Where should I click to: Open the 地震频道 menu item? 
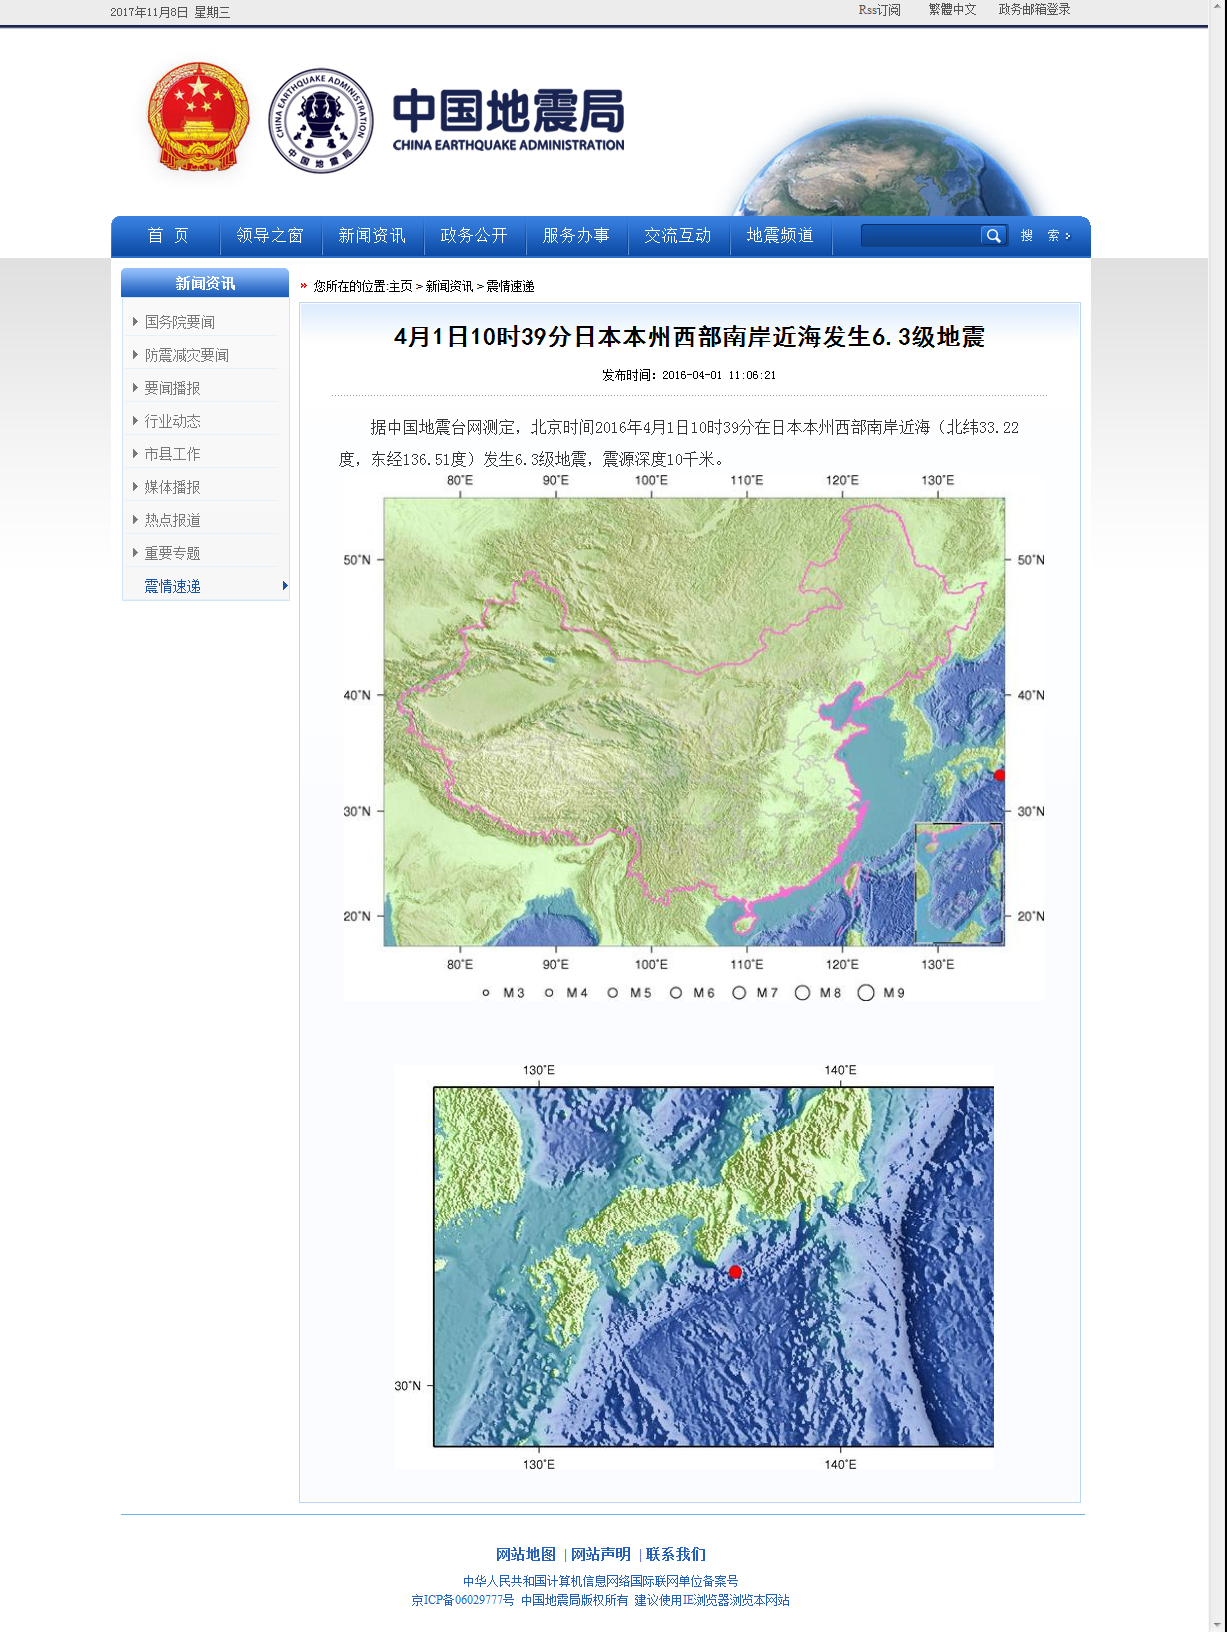[780, 236]
